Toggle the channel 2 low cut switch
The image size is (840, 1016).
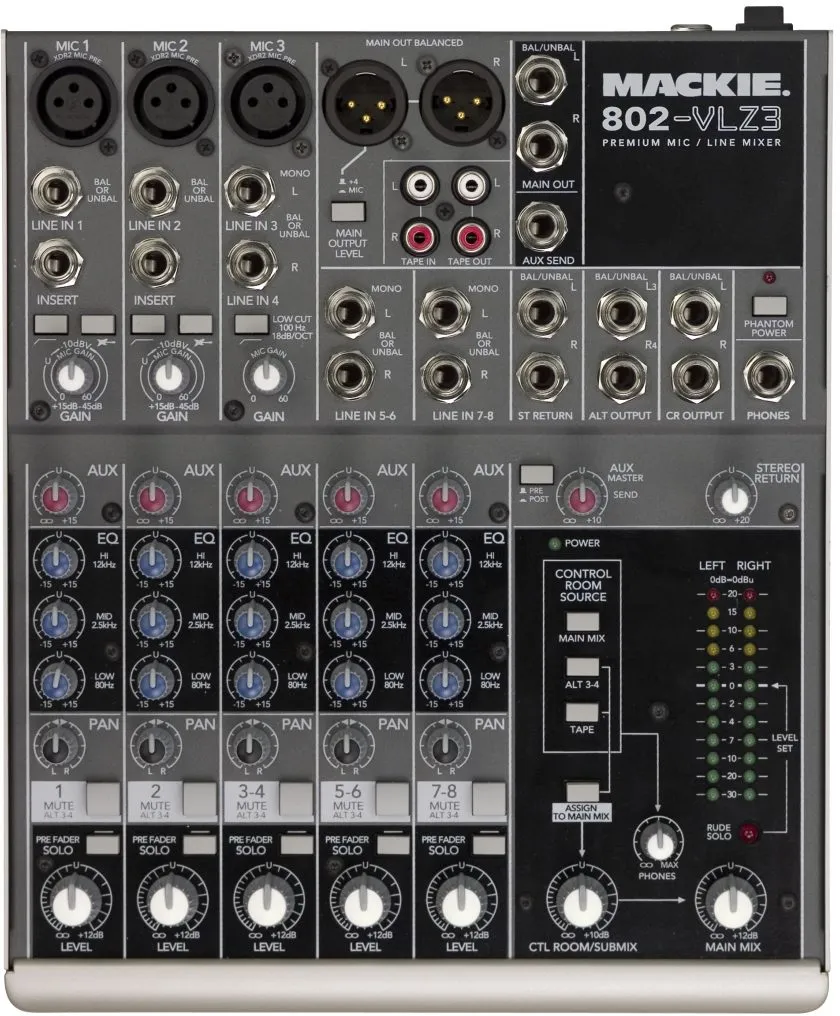147,324
